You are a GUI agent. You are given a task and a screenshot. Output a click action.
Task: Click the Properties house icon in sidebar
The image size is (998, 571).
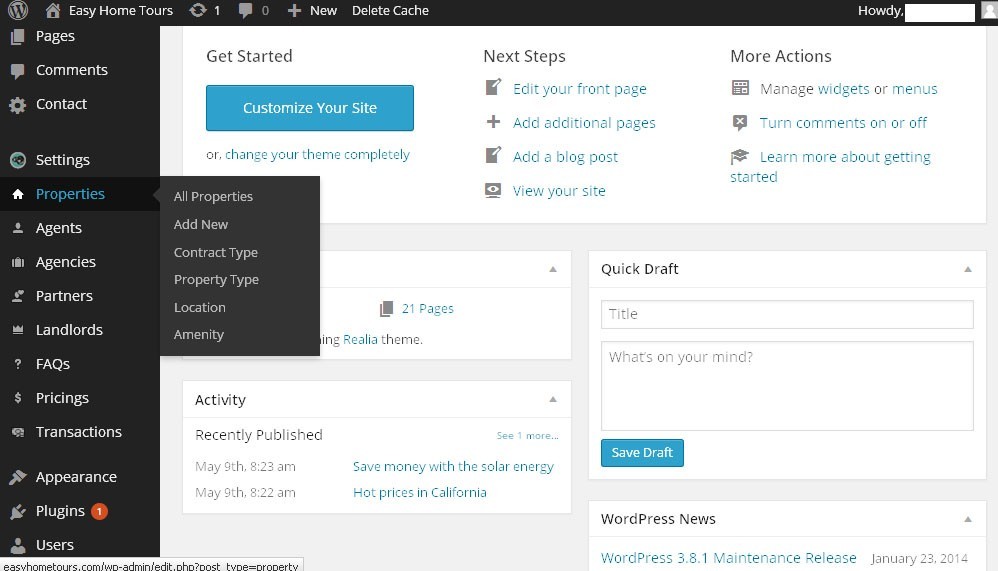pos(18,194)
